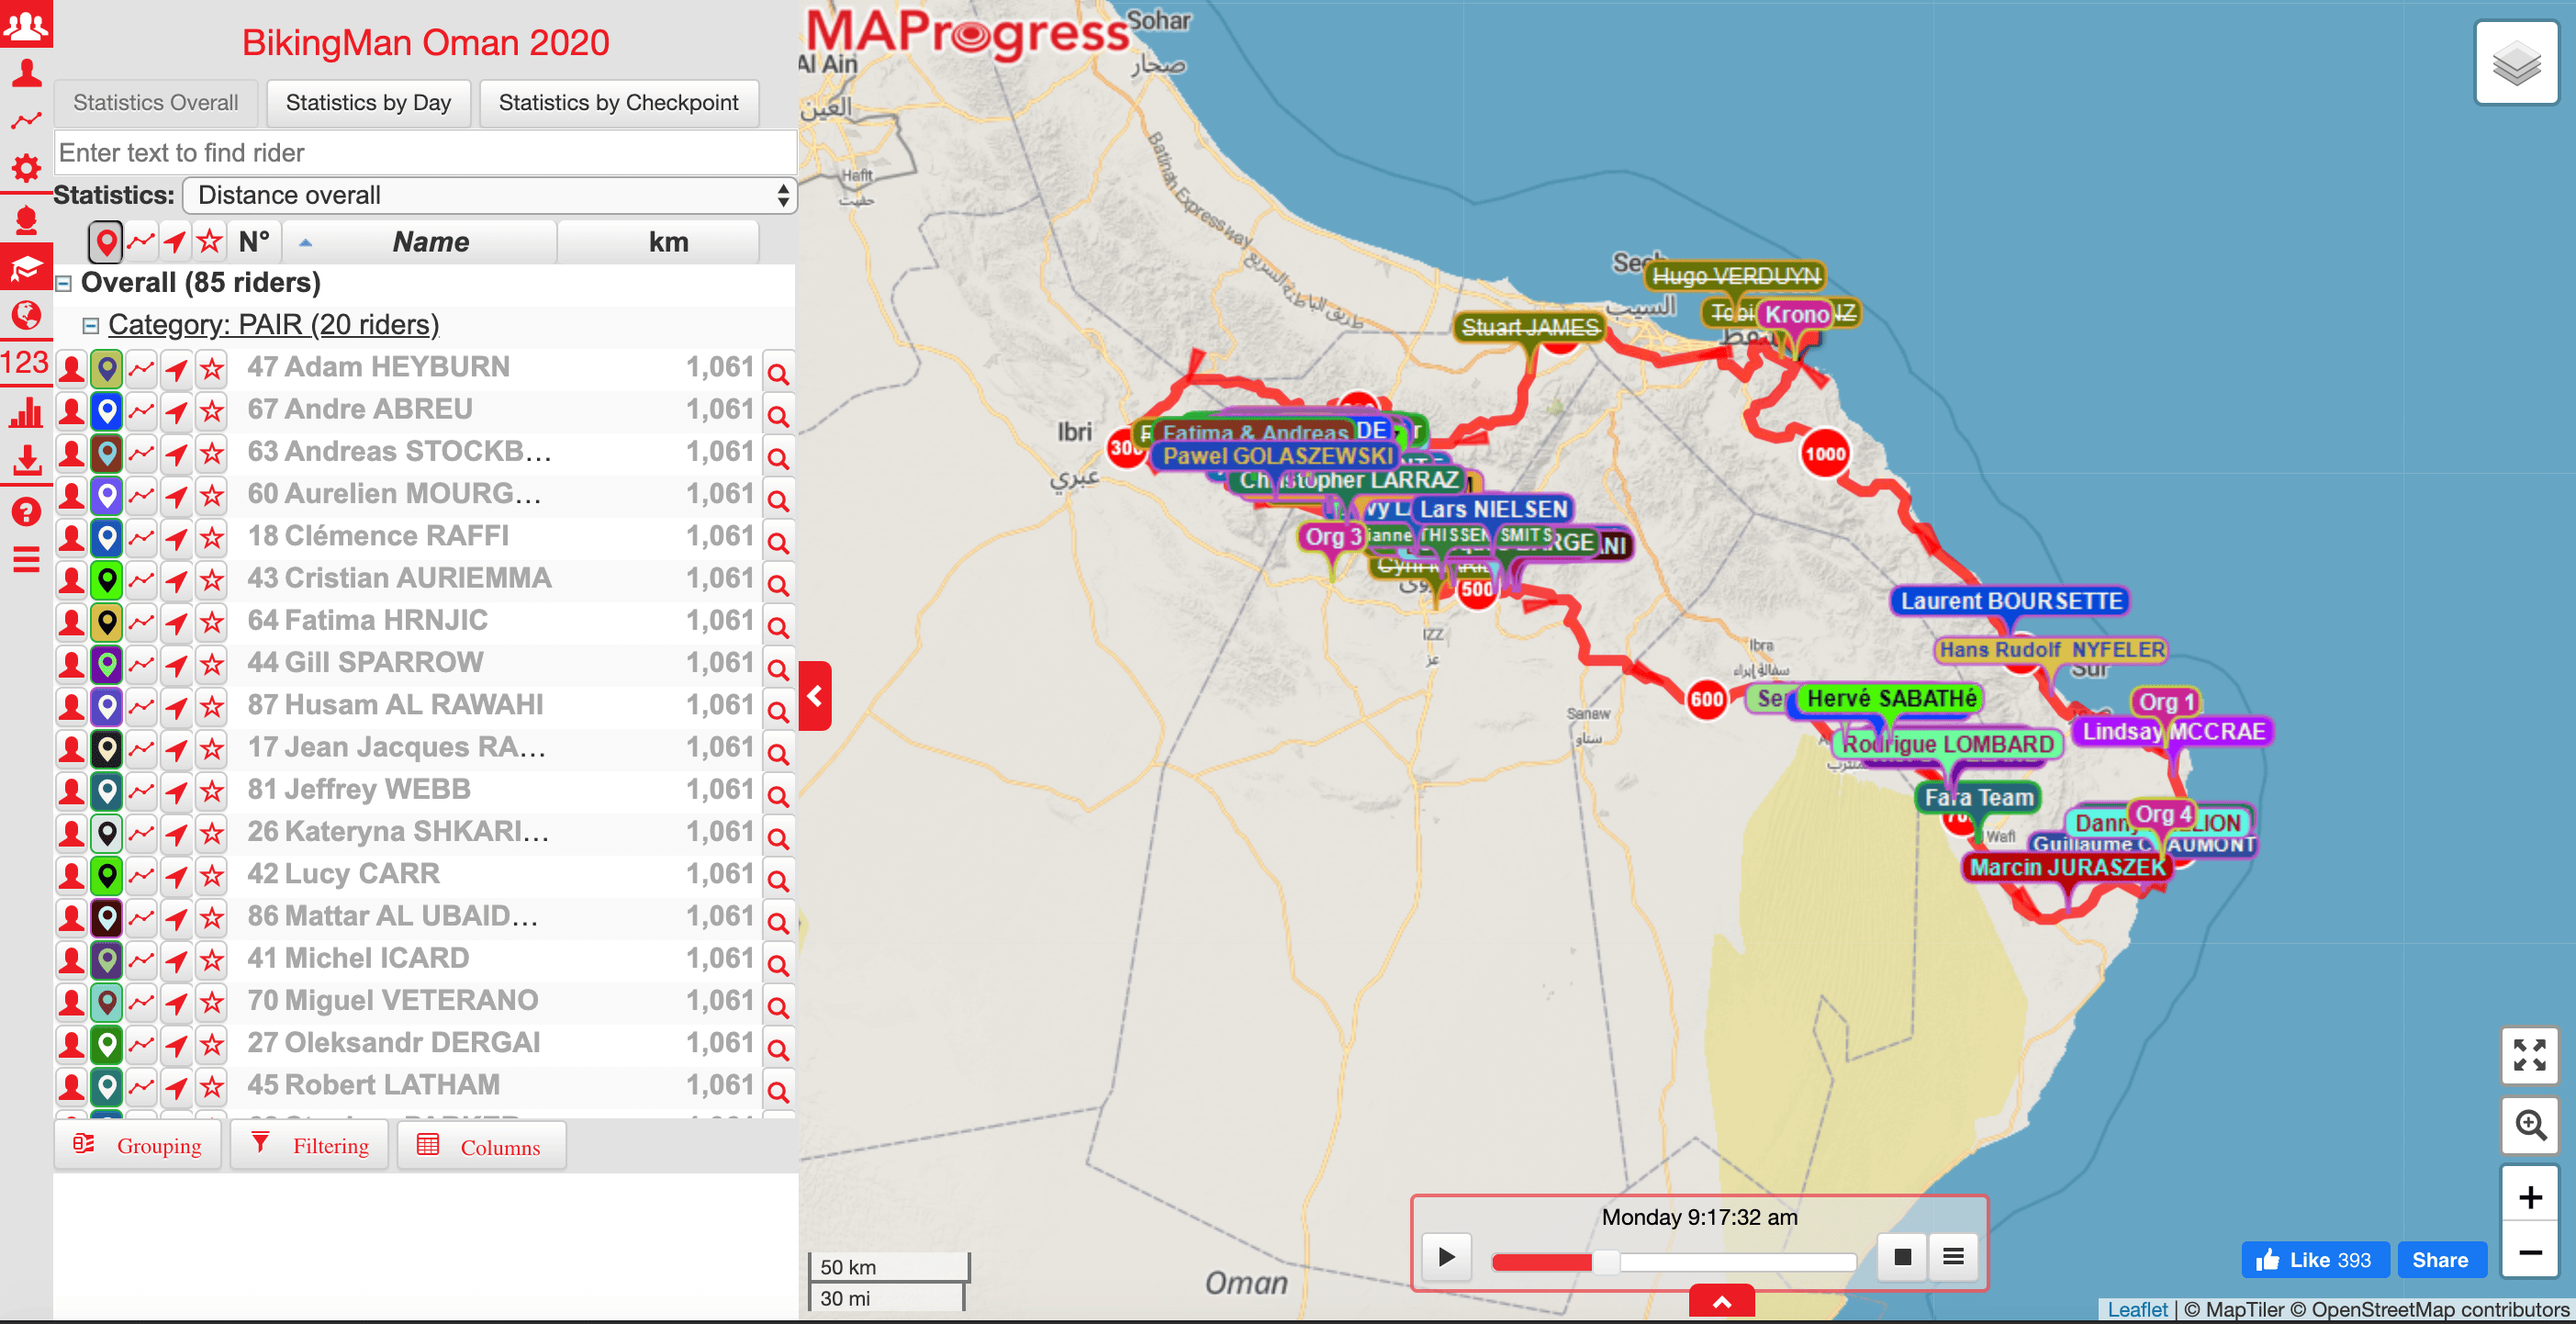Zoom to Adam HEYBURN with magnifier icon
This screenshot has width=2576, height=1324.
[778, 373]
